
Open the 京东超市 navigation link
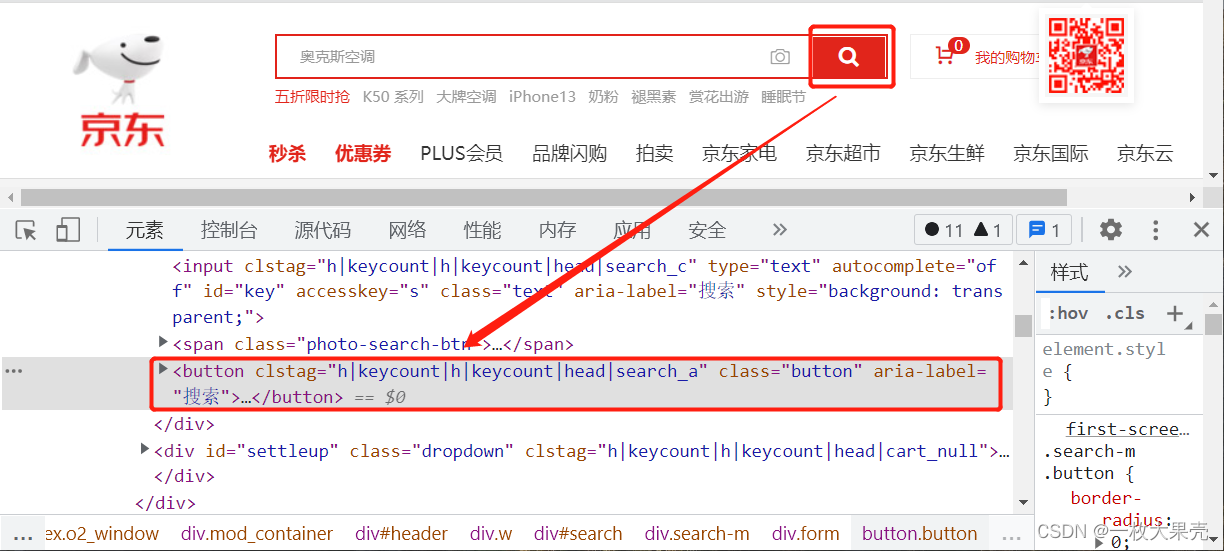click(x=843, y=154)
